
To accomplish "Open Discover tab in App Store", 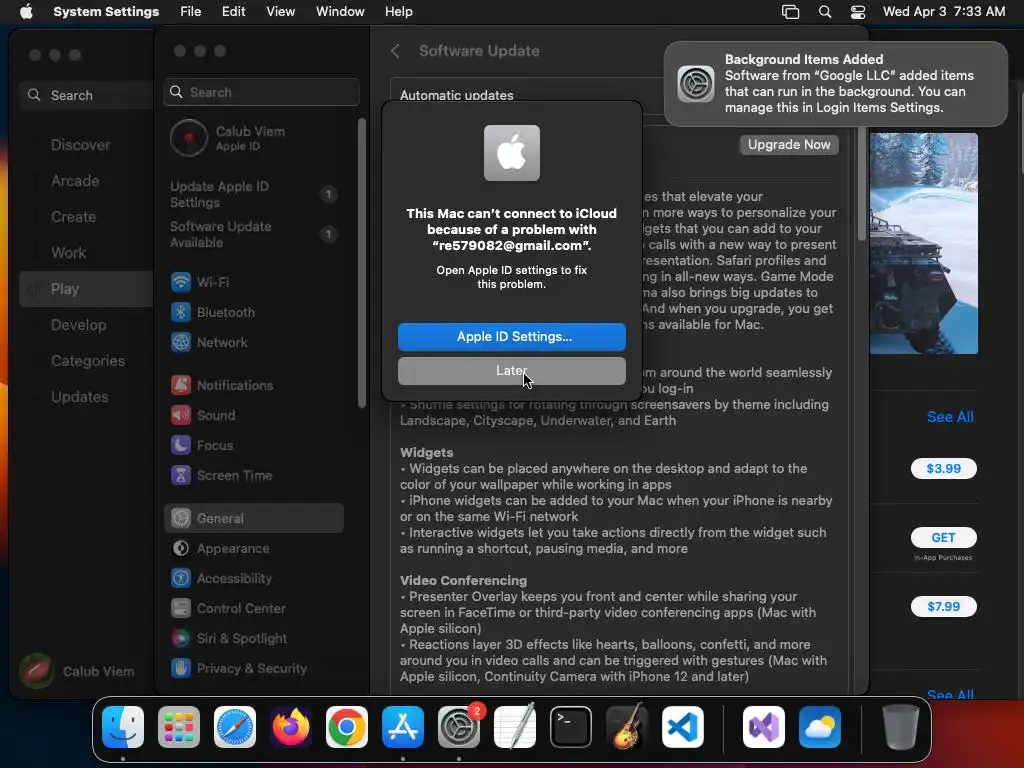I will [86, 145].
